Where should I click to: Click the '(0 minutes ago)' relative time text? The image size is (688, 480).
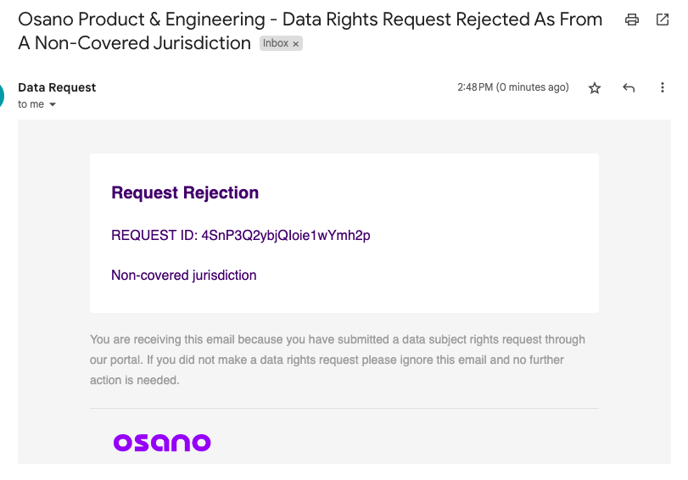pos(533,87)
